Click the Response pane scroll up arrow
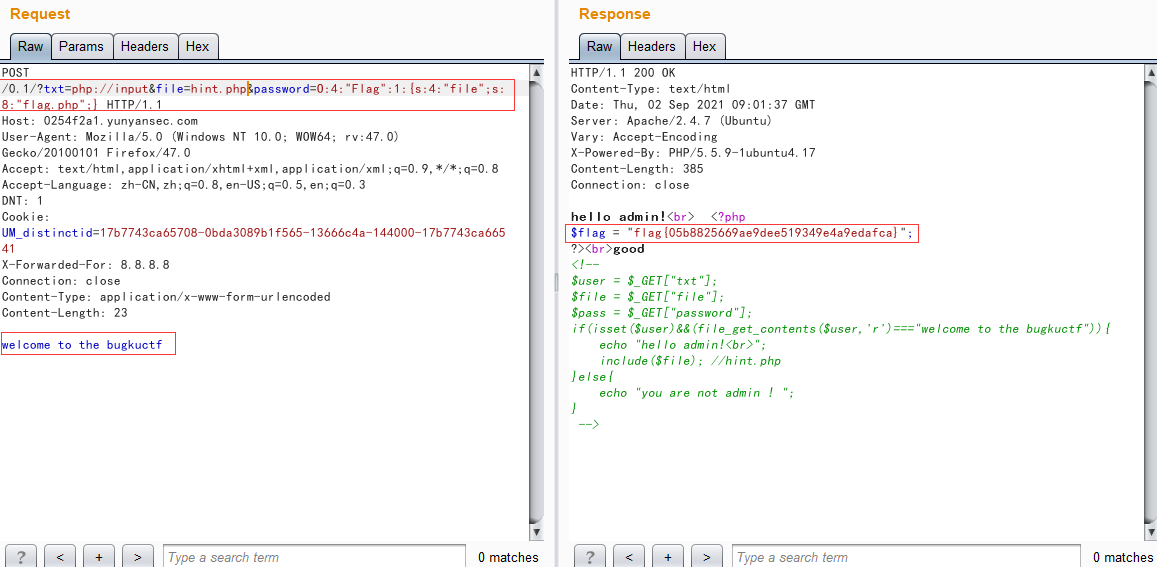Viewport: 1157px width, 567px height. click(x=1150, y=72)
